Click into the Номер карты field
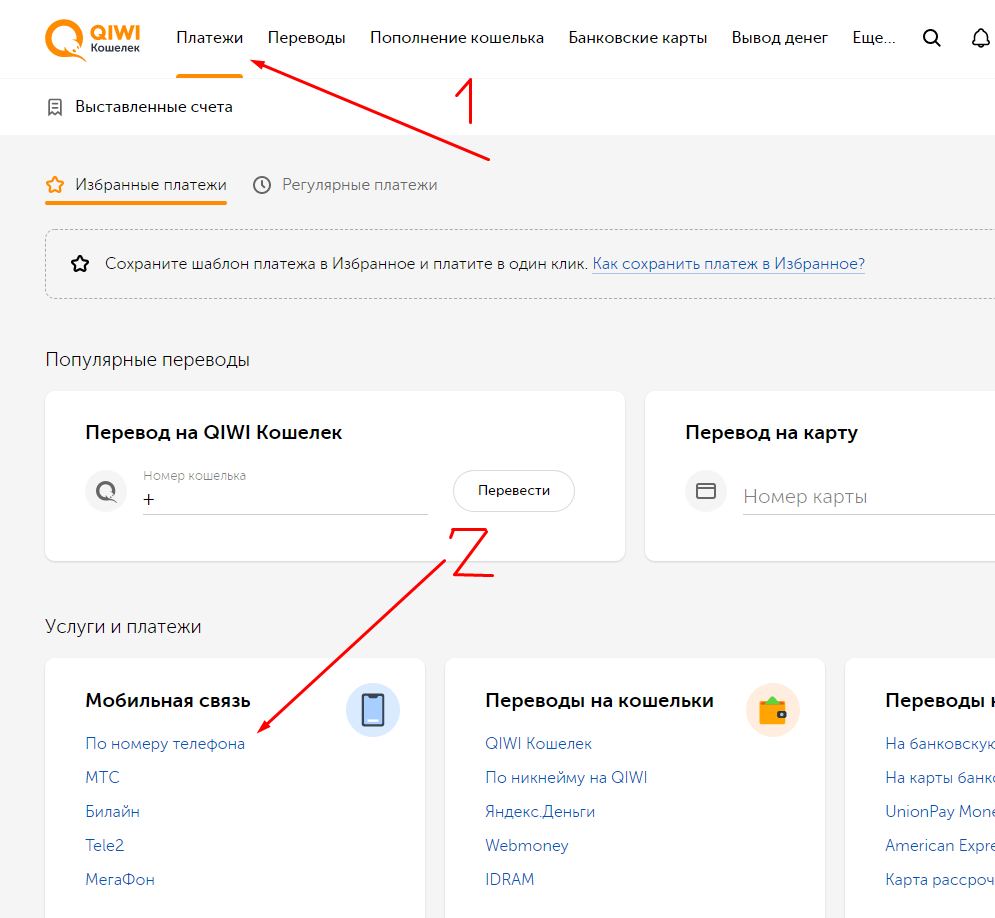Screen dimensions: 995x918 click(x=869, y=497)
